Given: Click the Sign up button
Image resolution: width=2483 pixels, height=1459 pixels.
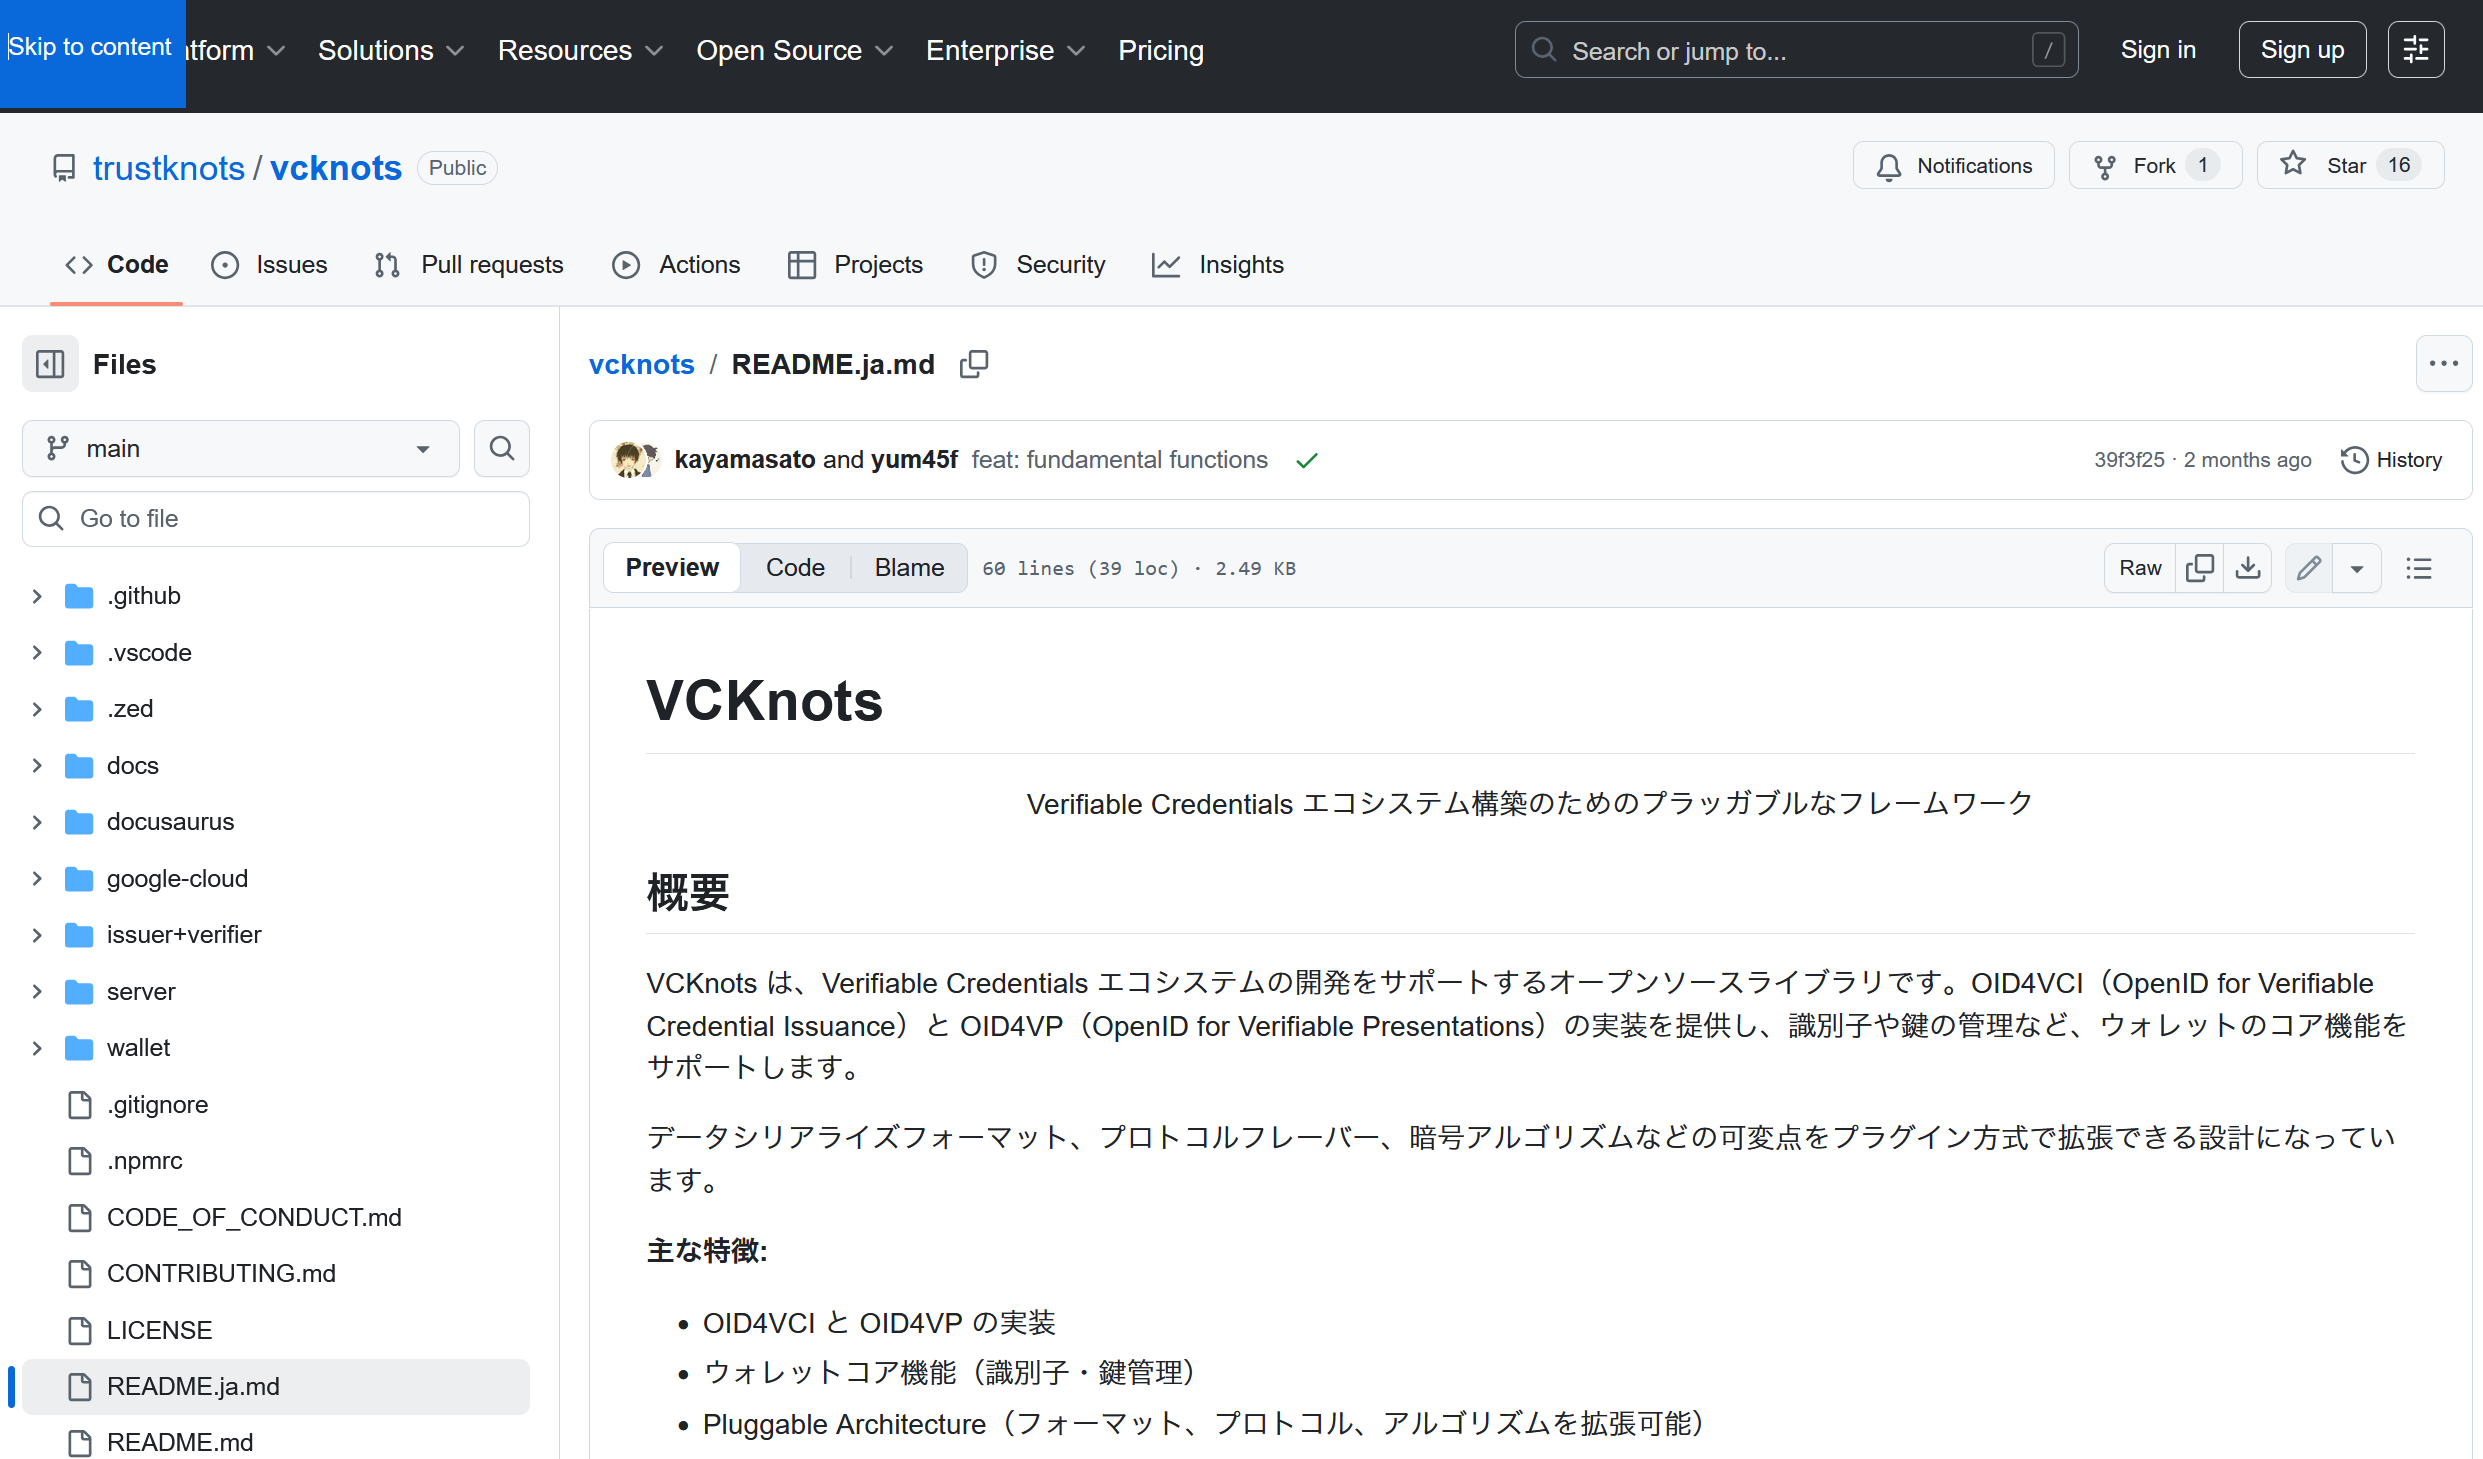Looking at the screenshot, I should tap(2302, 50).
